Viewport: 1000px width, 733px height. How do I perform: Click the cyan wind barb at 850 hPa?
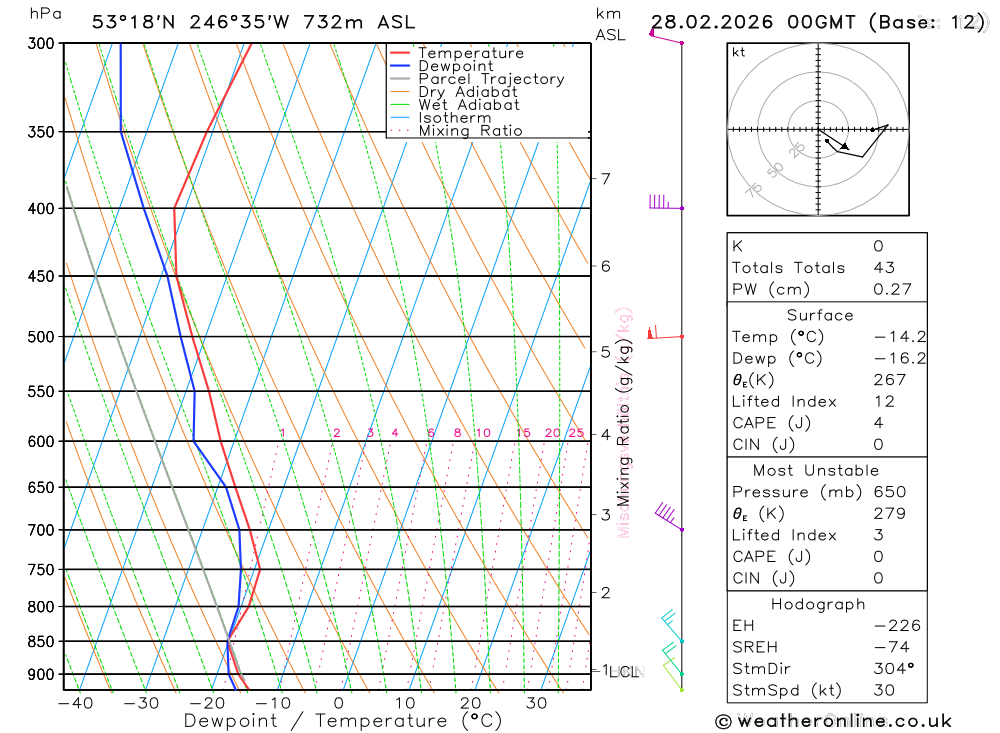pos(672,626)
